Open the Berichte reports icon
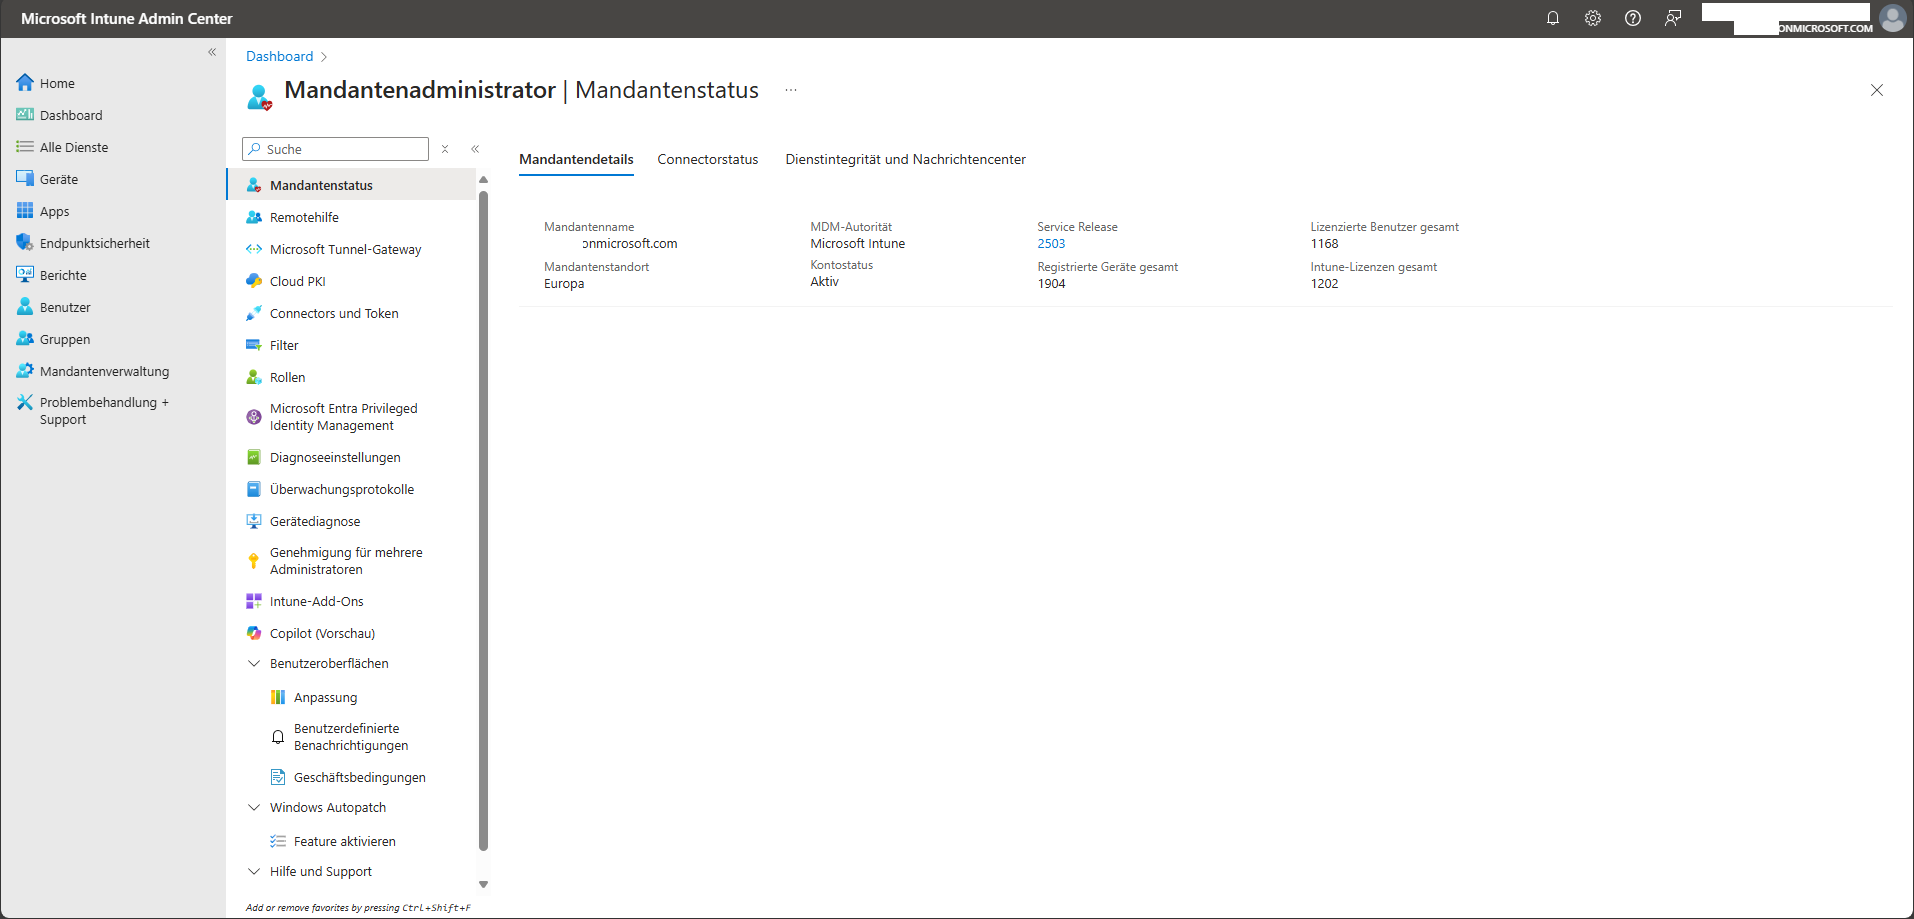The image size is (1914, 919). (x=25, y=275)
